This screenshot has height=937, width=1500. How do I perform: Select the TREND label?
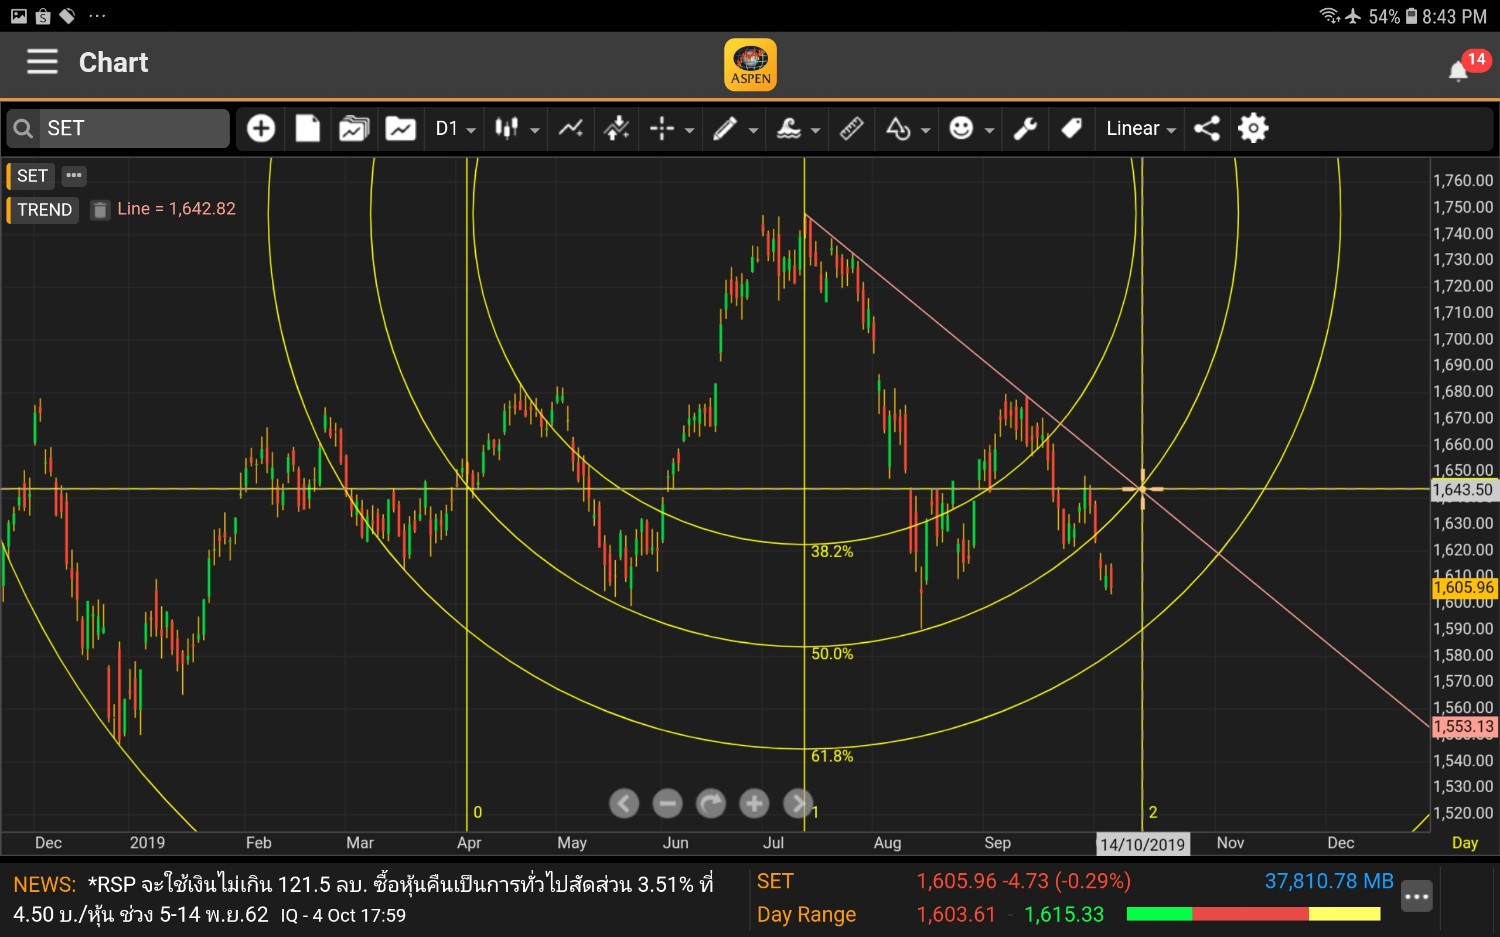44,210
